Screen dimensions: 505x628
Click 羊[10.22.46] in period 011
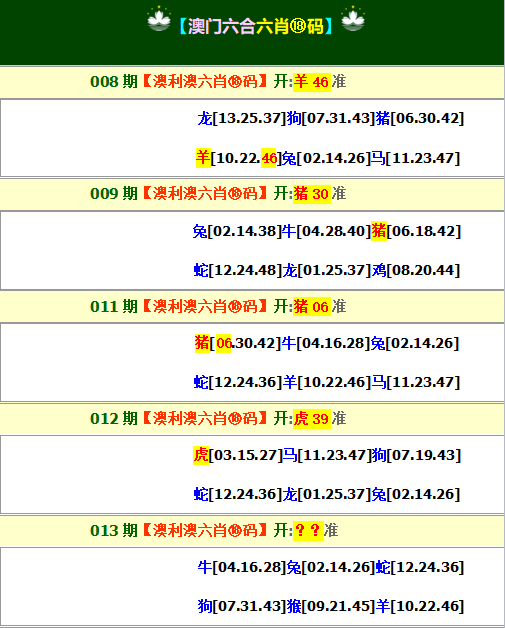click(327, 382)
